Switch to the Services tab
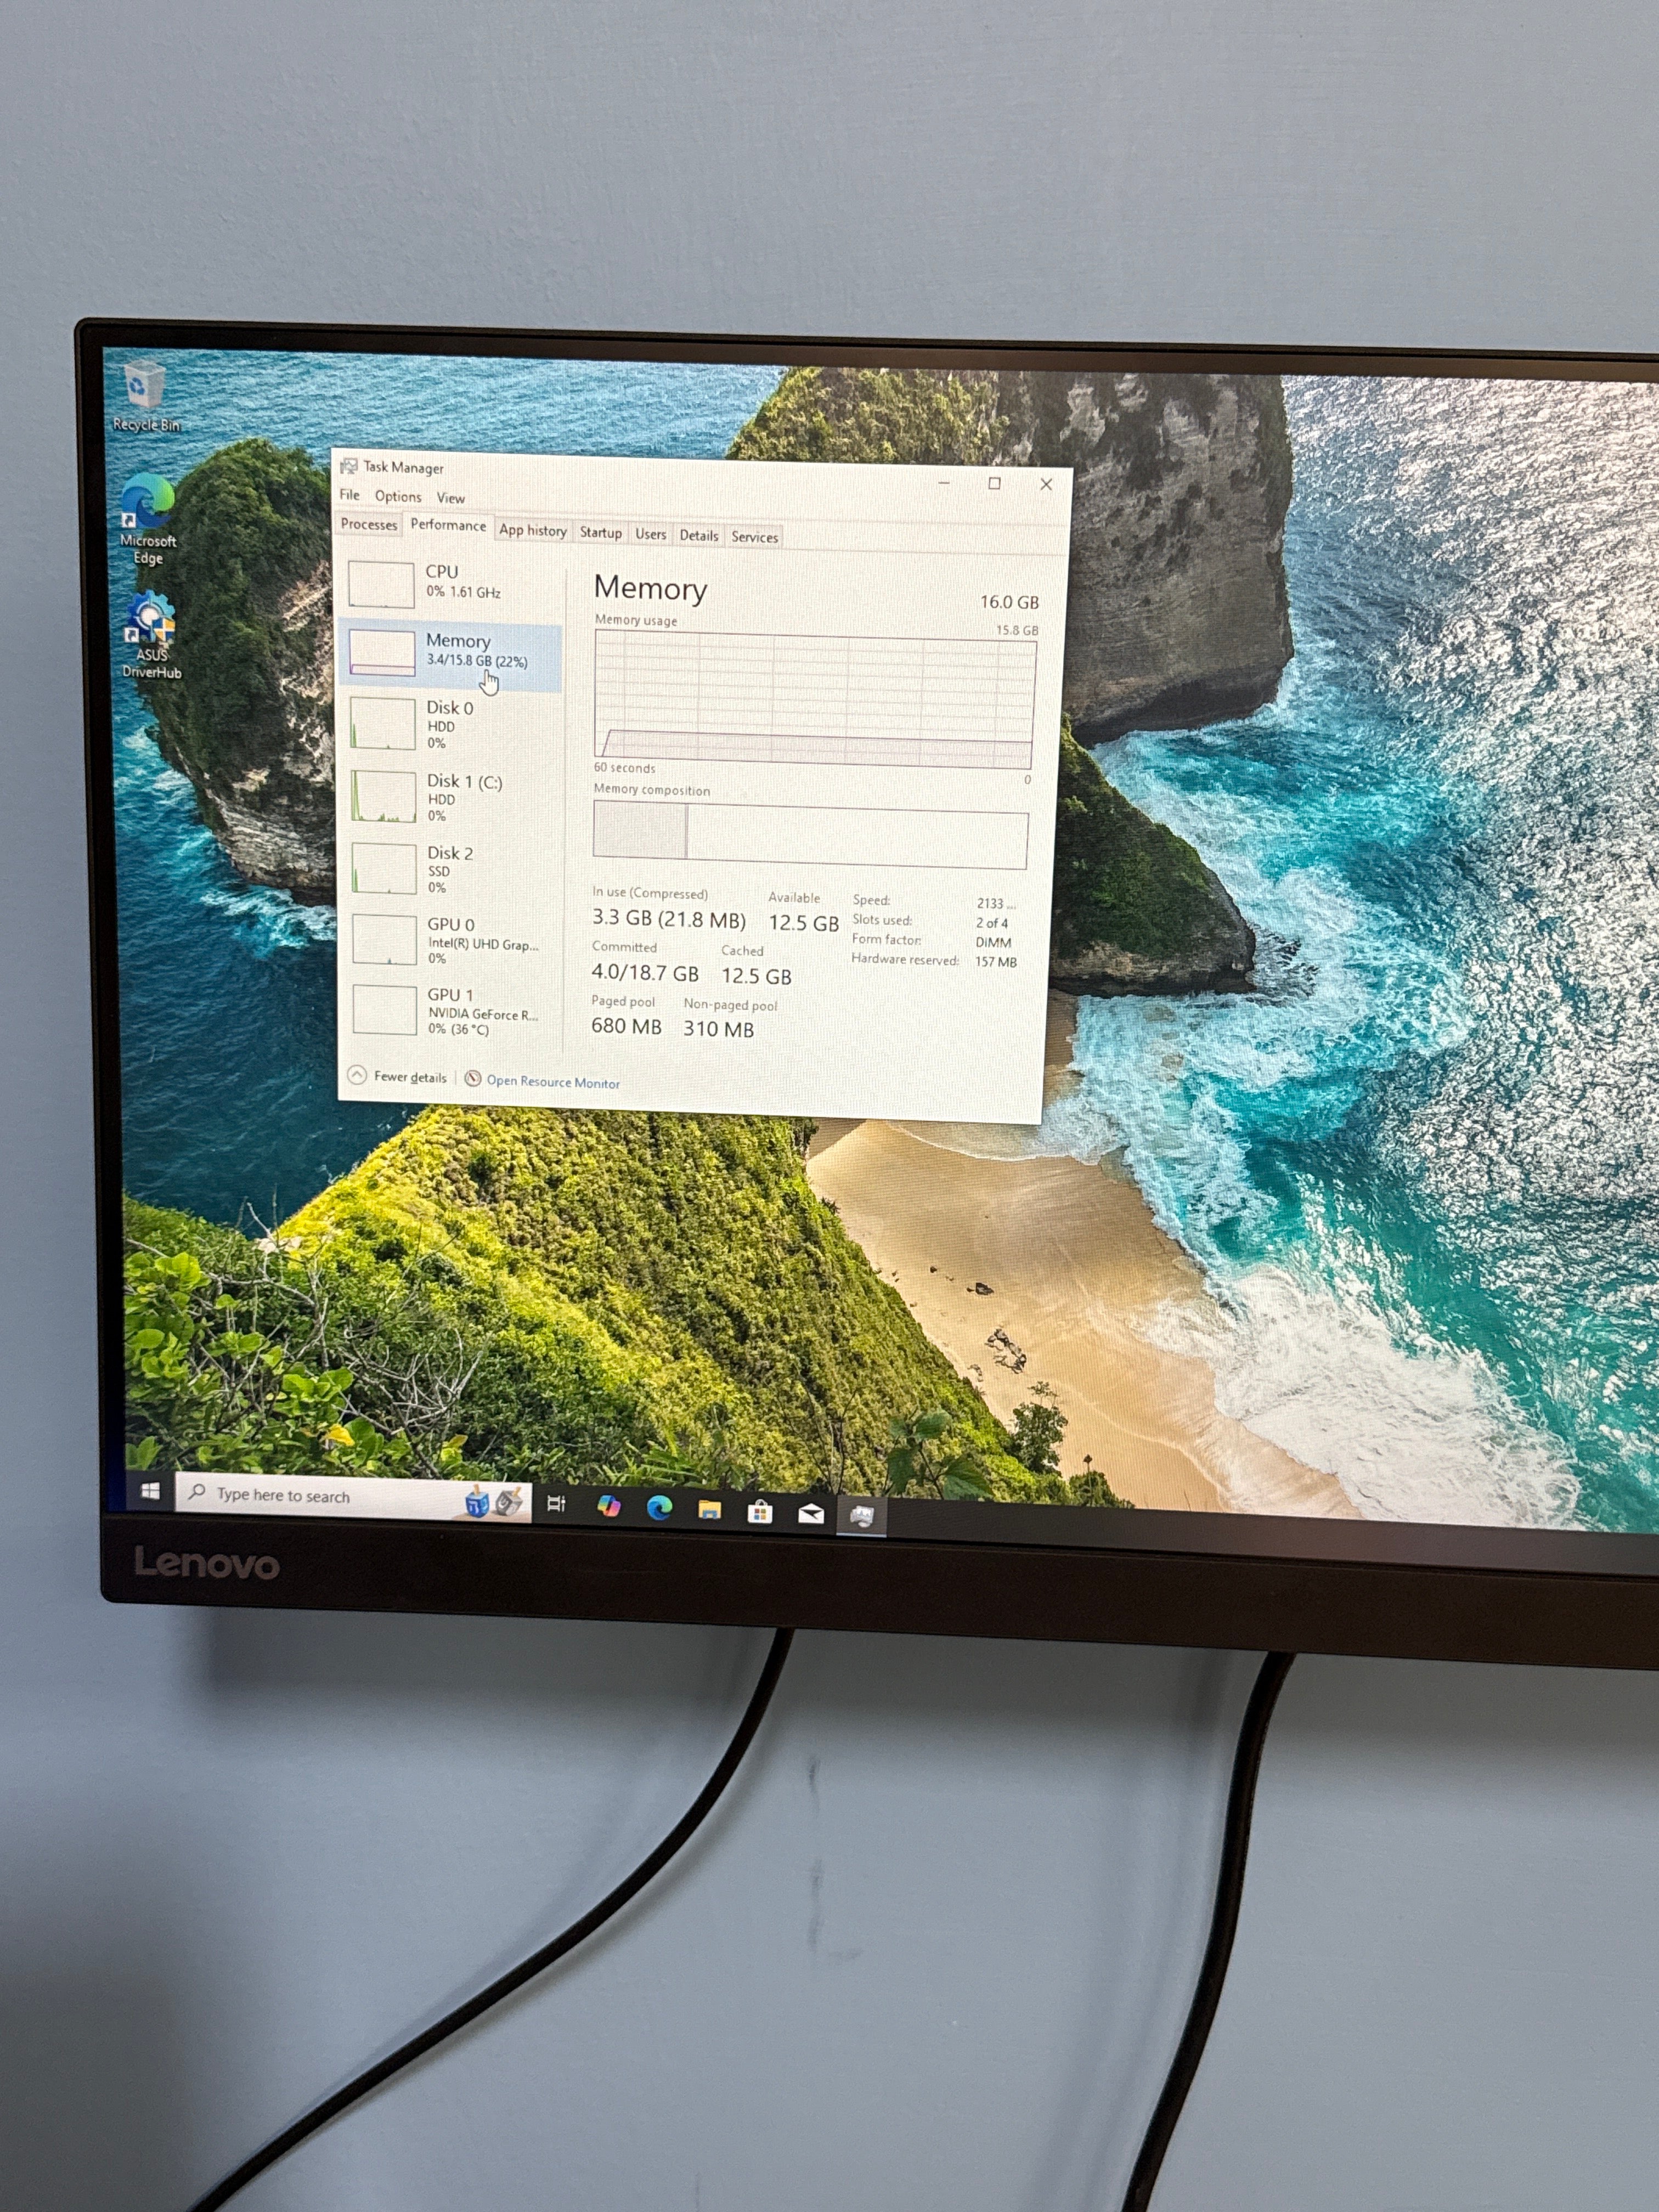The width and height of the screenshot is (1659, 2212). click(755, 537)
